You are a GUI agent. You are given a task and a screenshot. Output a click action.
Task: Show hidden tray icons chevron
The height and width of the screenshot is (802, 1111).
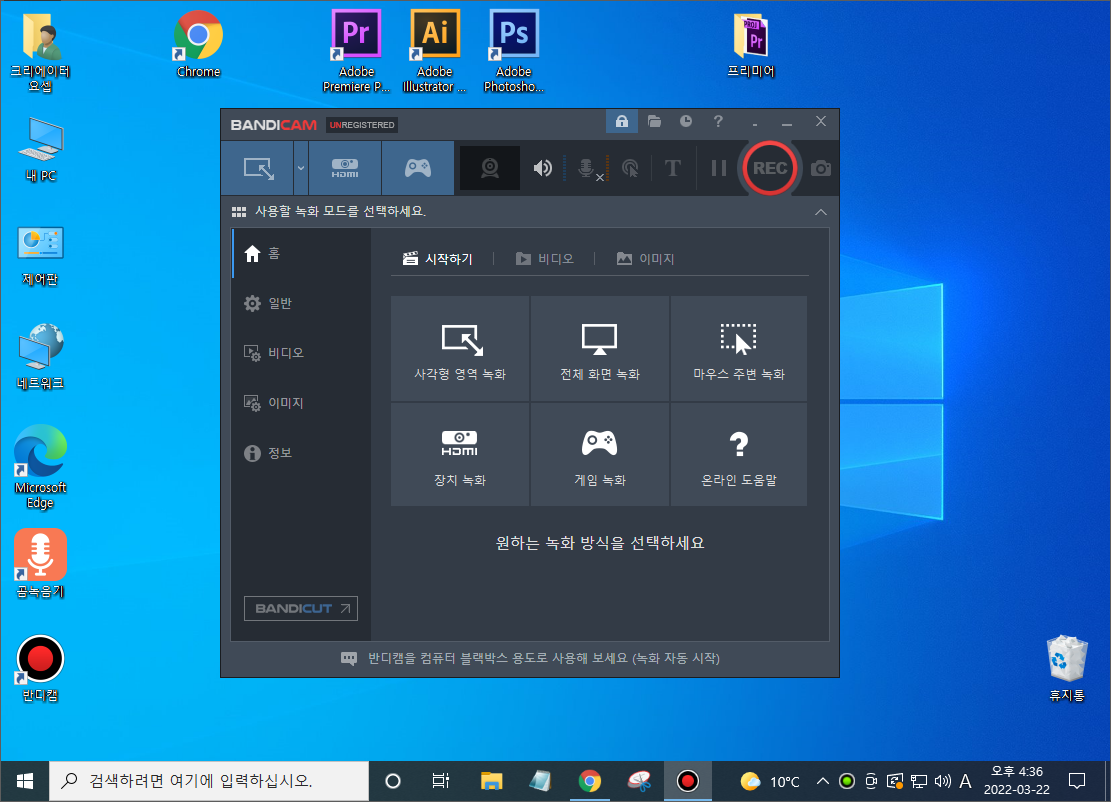pyautogui.click(x=823, y=781)
